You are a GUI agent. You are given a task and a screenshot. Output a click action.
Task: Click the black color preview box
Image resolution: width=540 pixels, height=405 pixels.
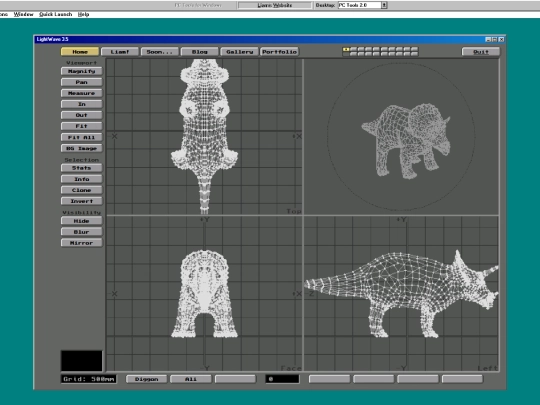point(82,361)
